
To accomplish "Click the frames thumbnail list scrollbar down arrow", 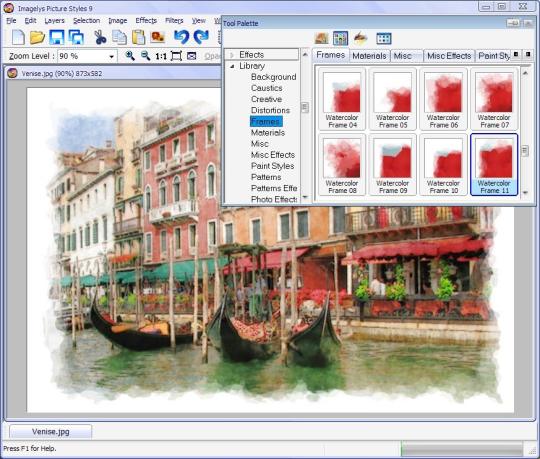I will pyautogui.click(x=525, y=193).
